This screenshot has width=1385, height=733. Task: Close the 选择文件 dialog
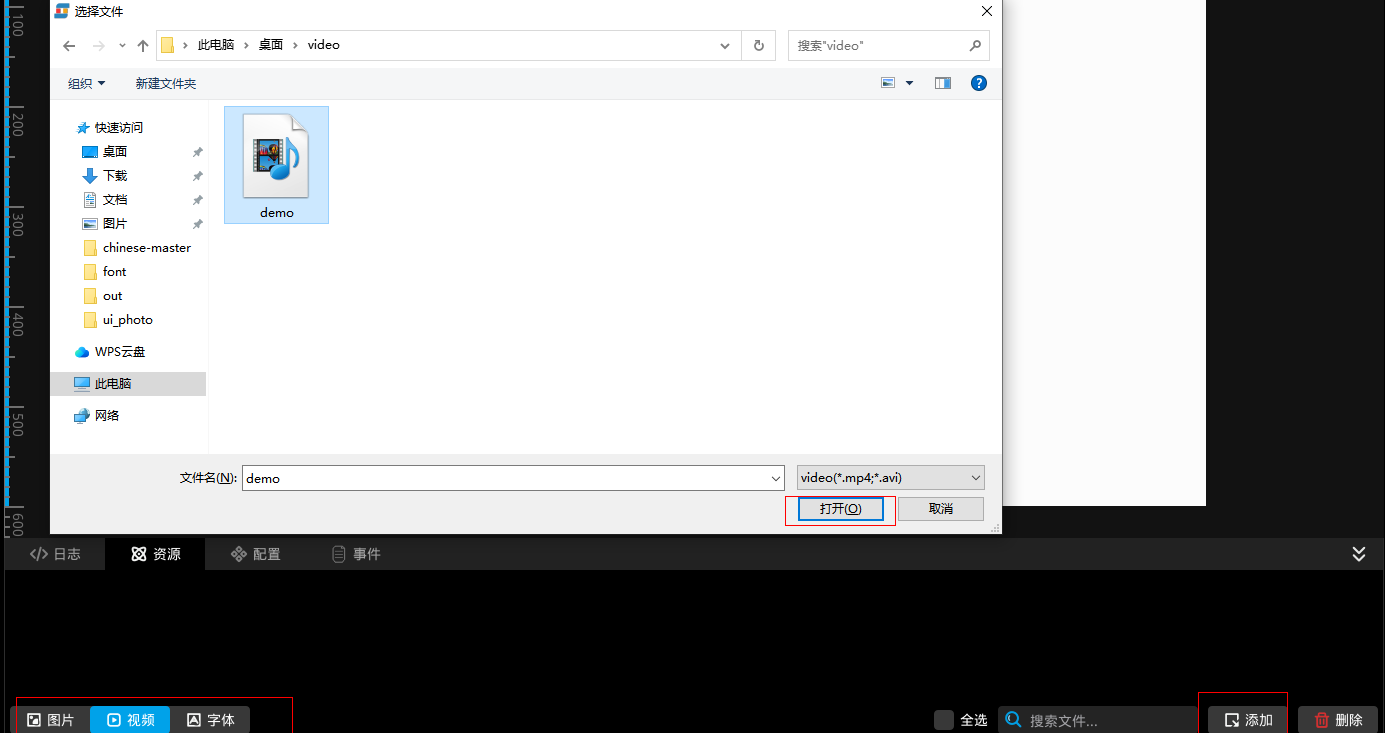click(x=987, y=11)
